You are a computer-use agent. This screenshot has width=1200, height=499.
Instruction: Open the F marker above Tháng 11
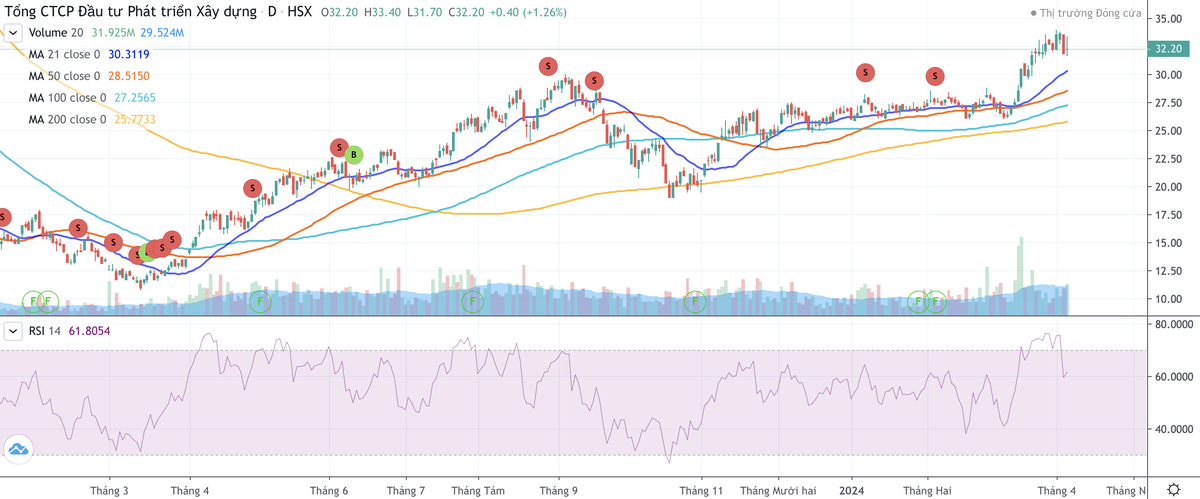[x=695, y=300]
